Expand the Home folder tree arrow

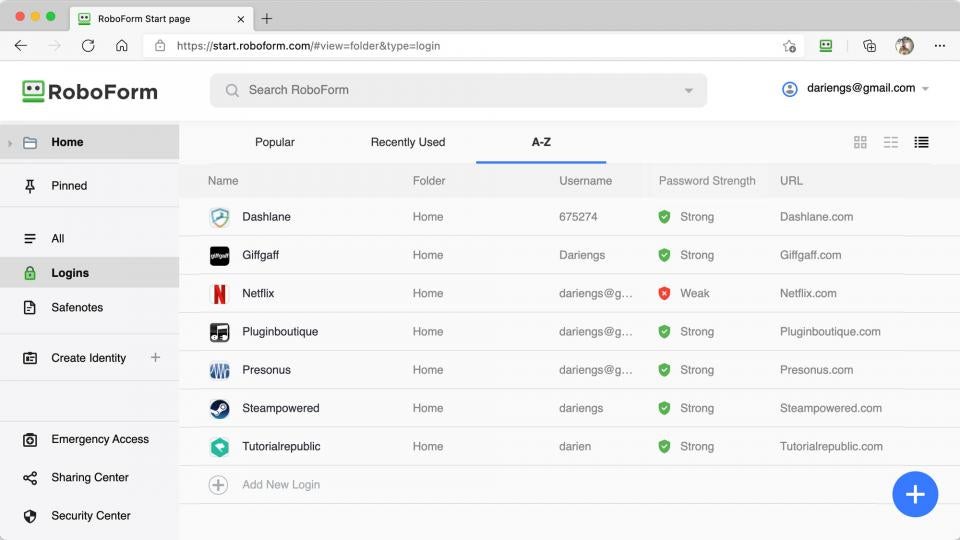pos(10,143)
